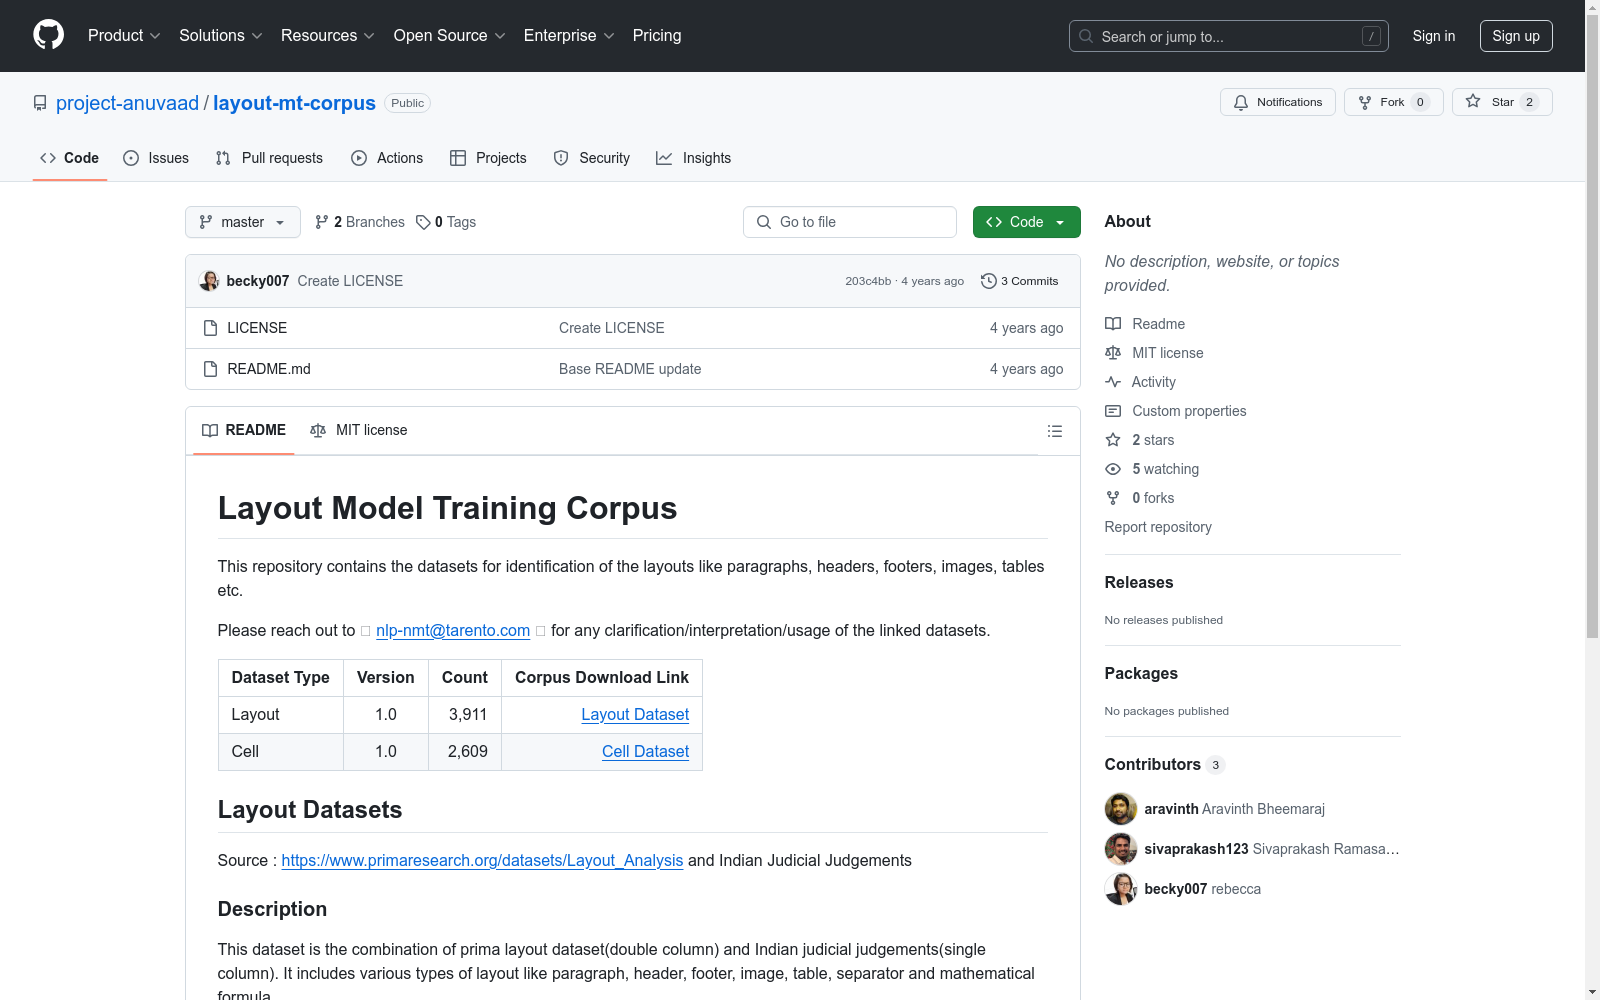Open becky007's contributor avatar

pos(1121,889)
